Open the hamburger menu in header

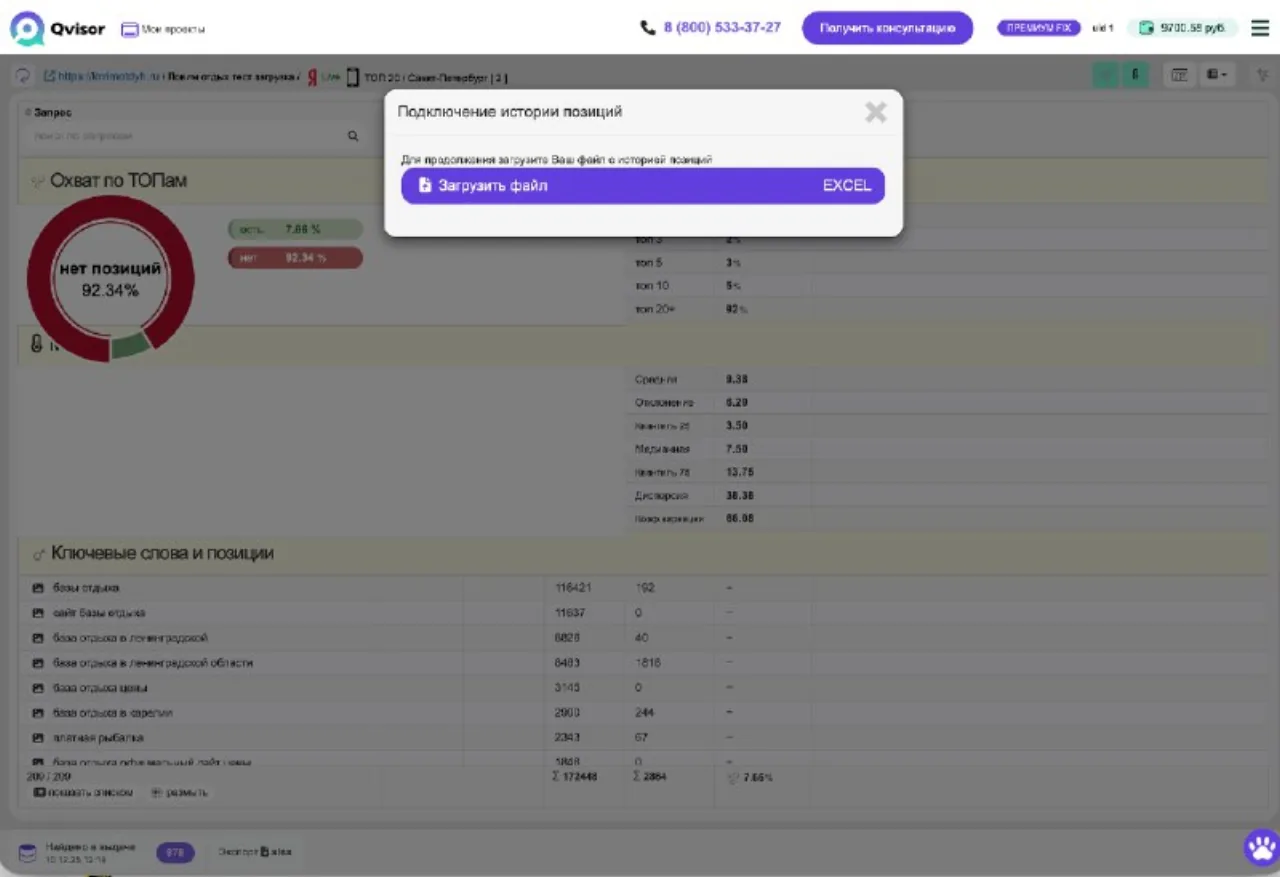[x=1260, y=28]
